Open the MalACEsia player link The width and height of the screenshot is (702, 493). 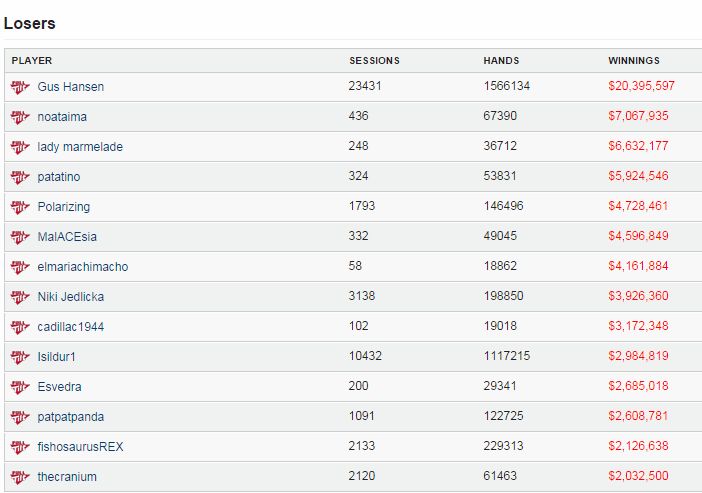67,236
